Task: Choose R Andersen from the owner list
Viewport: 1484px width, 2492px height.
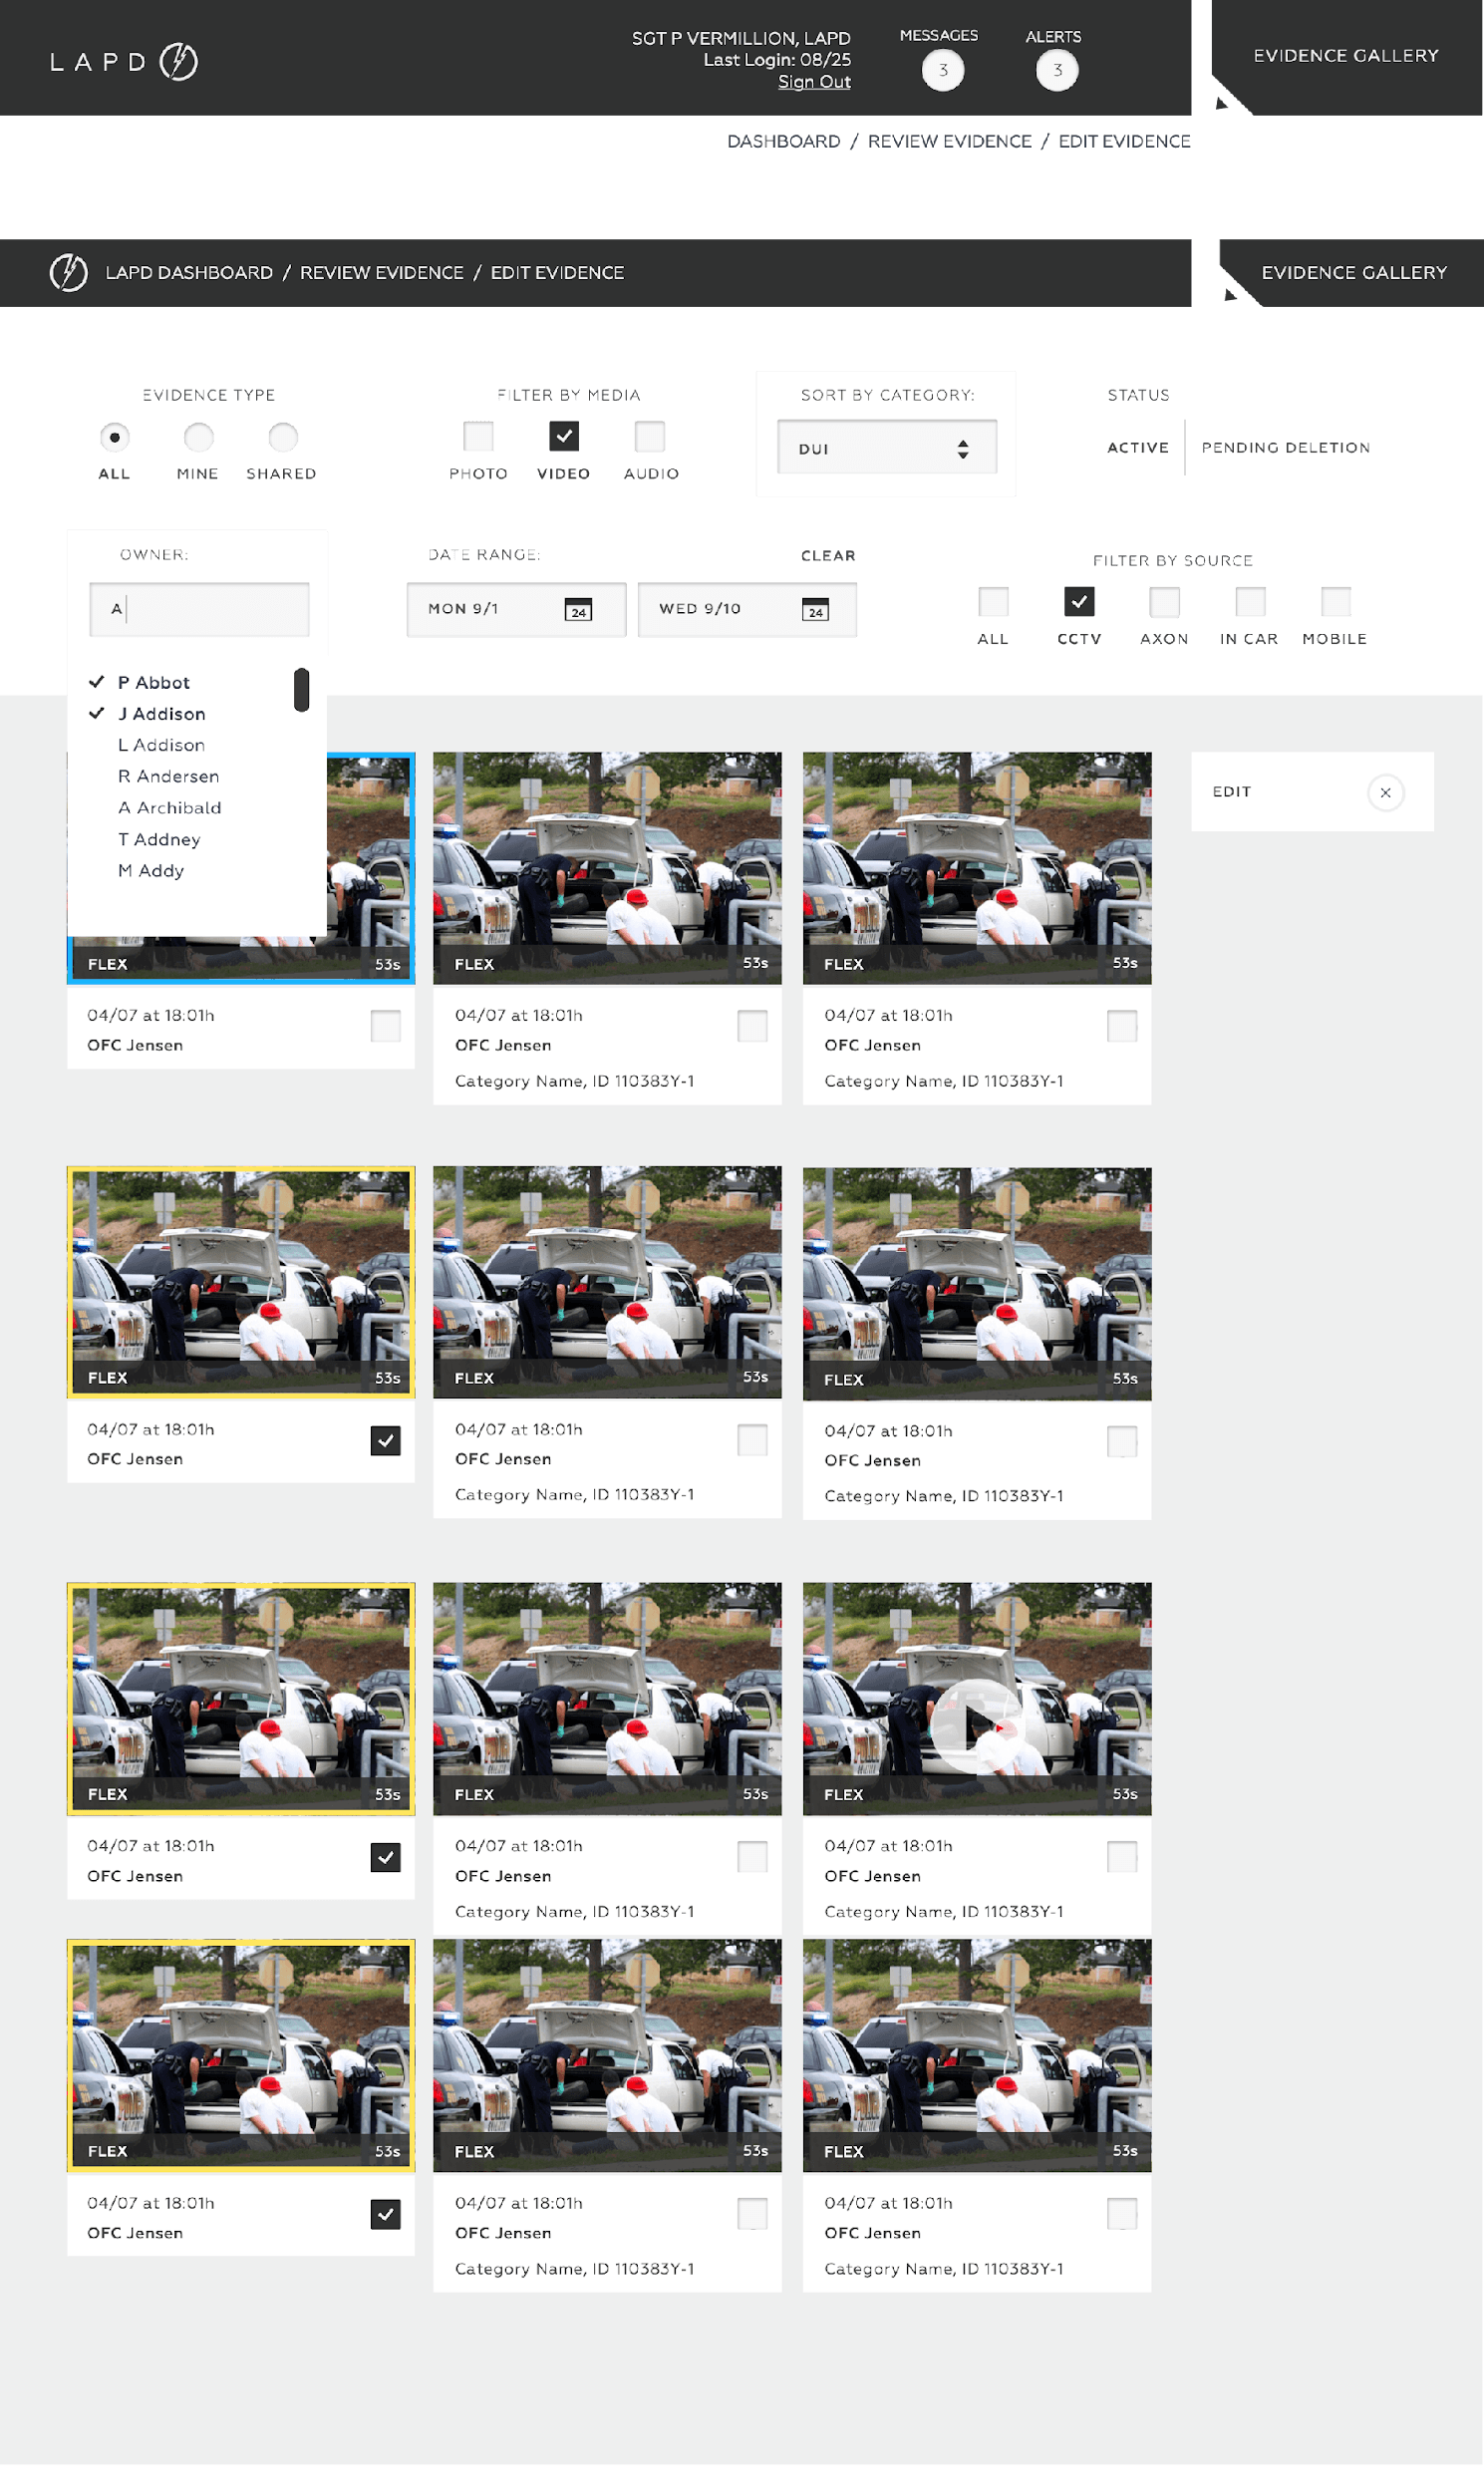Action: point(168,776)
